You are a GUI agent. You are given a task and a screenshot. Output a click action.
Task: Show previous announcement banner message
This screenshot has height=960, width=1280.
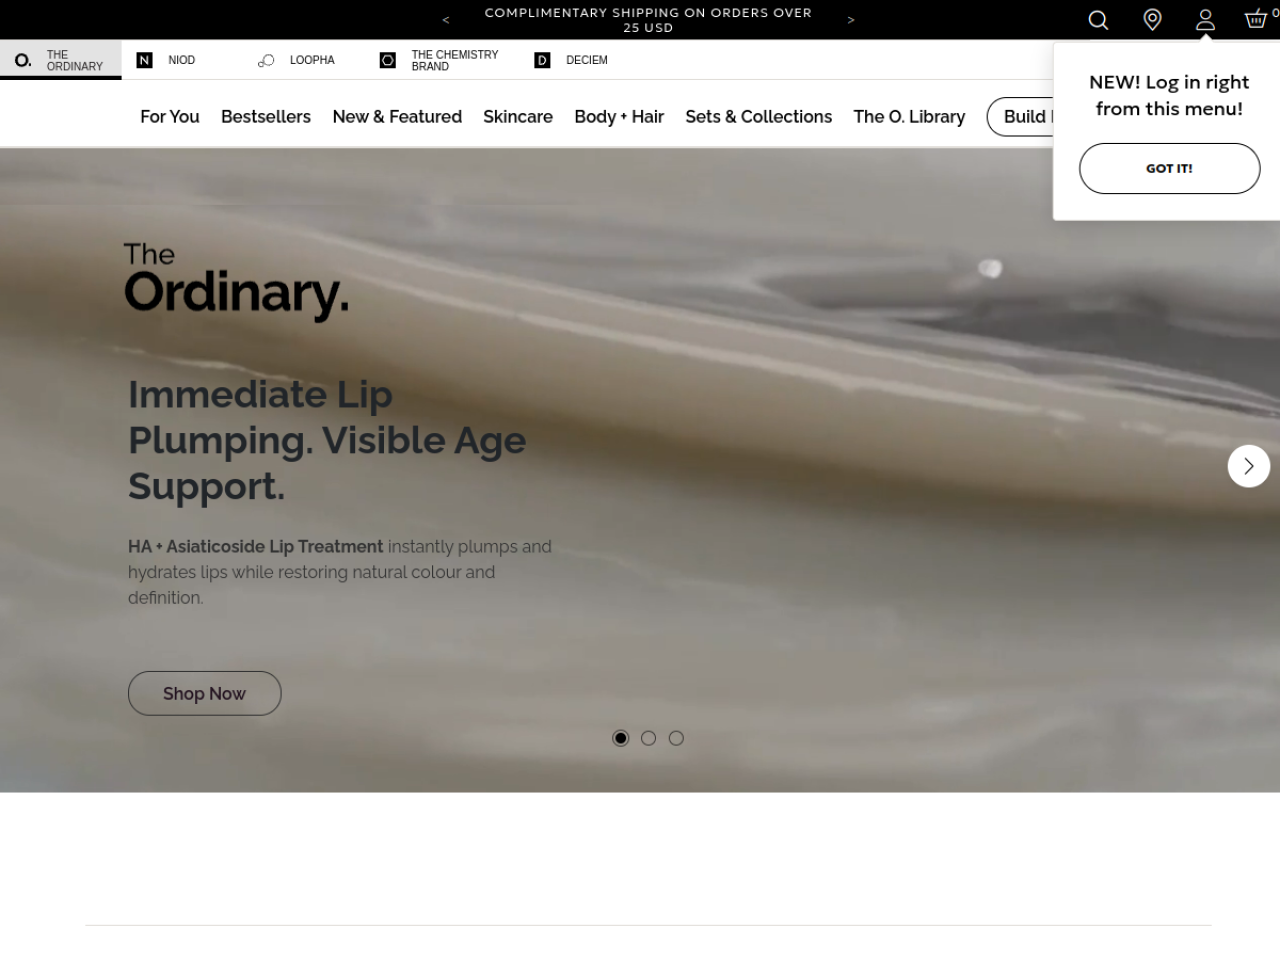pyautogui.click(x=446, y=20)
